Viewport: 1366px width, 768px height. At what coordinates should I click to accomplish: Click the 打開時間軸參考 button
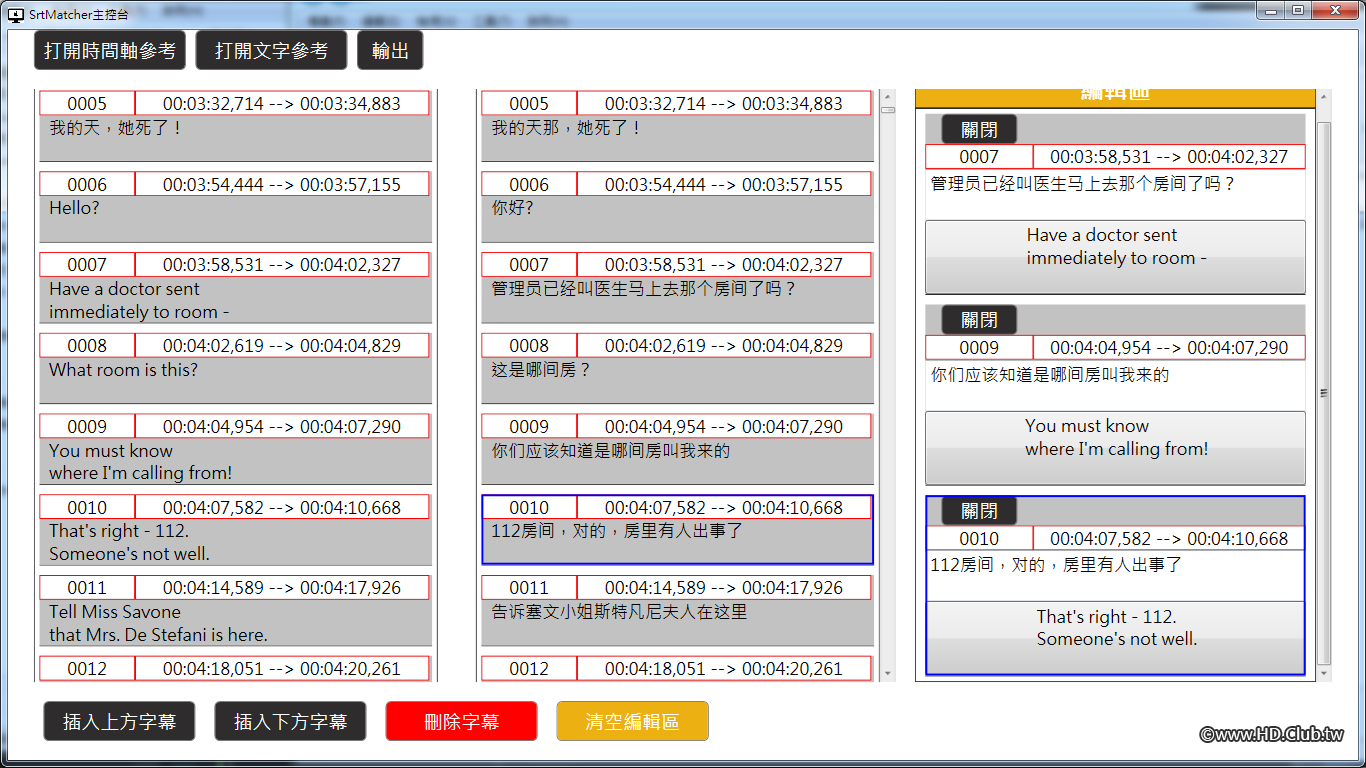pyautogui.click(x=110, y=50)
